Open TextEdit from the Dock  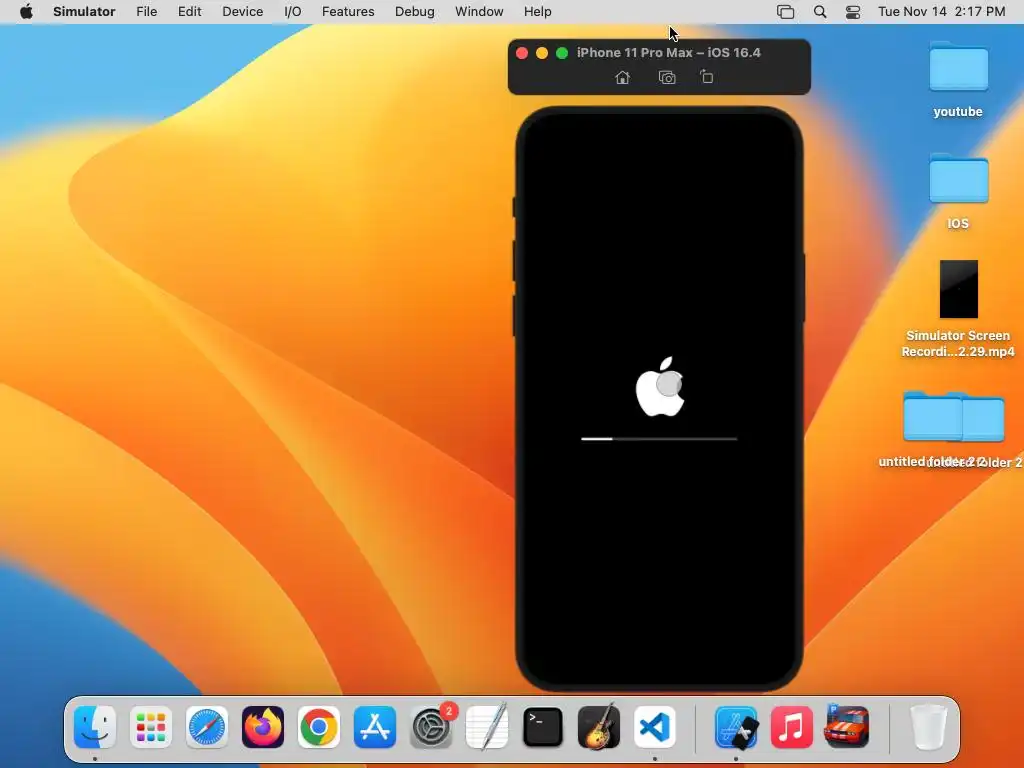coord(487,727)
